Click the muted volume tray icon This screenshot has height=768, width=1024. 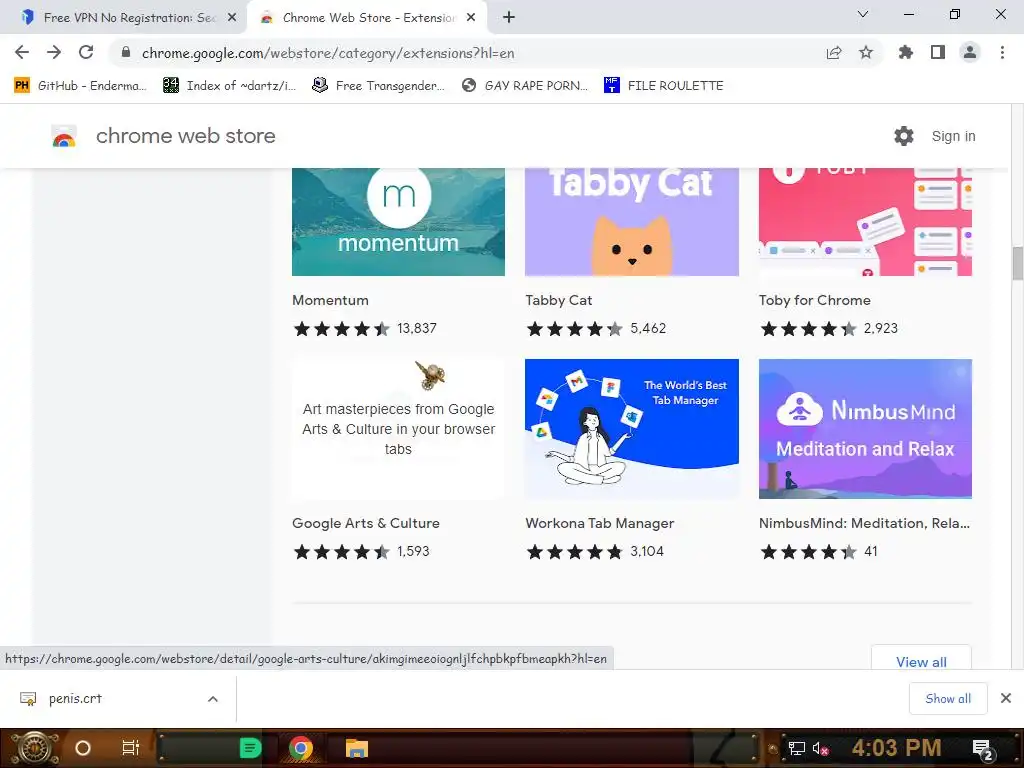[820, 748]
